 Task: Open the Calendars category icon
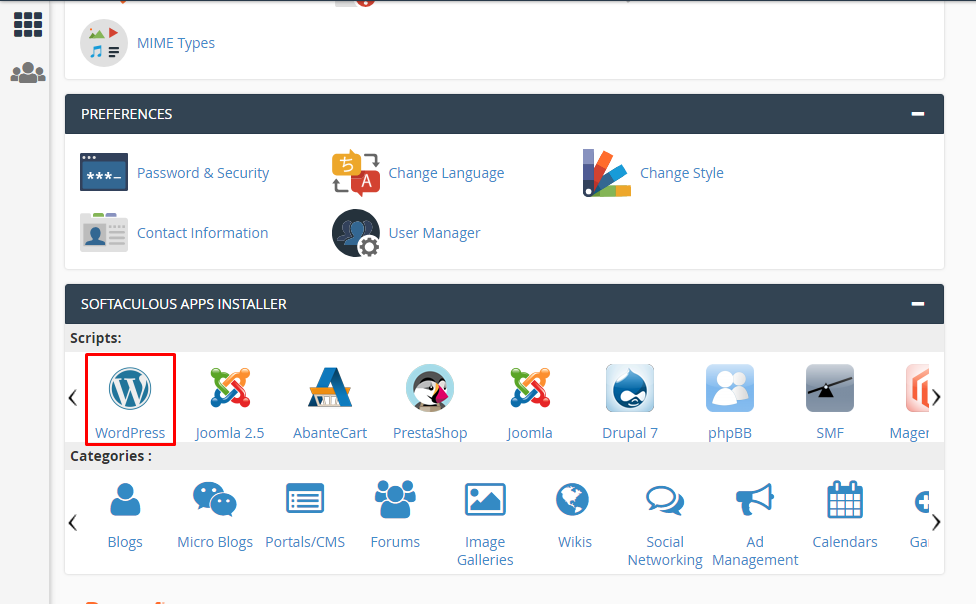point(845,499)
